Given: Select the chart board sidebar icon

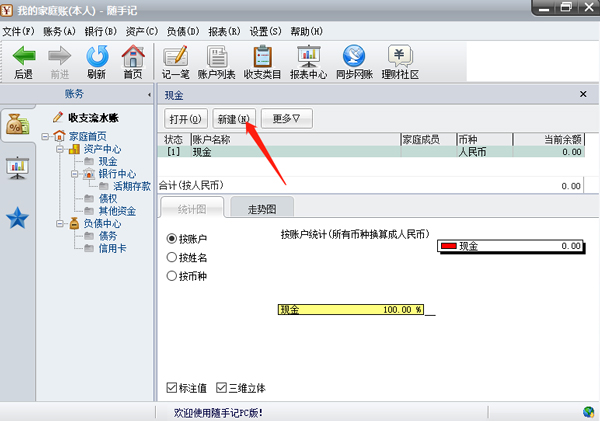Looking at the screenshot, I should (18, 168).
